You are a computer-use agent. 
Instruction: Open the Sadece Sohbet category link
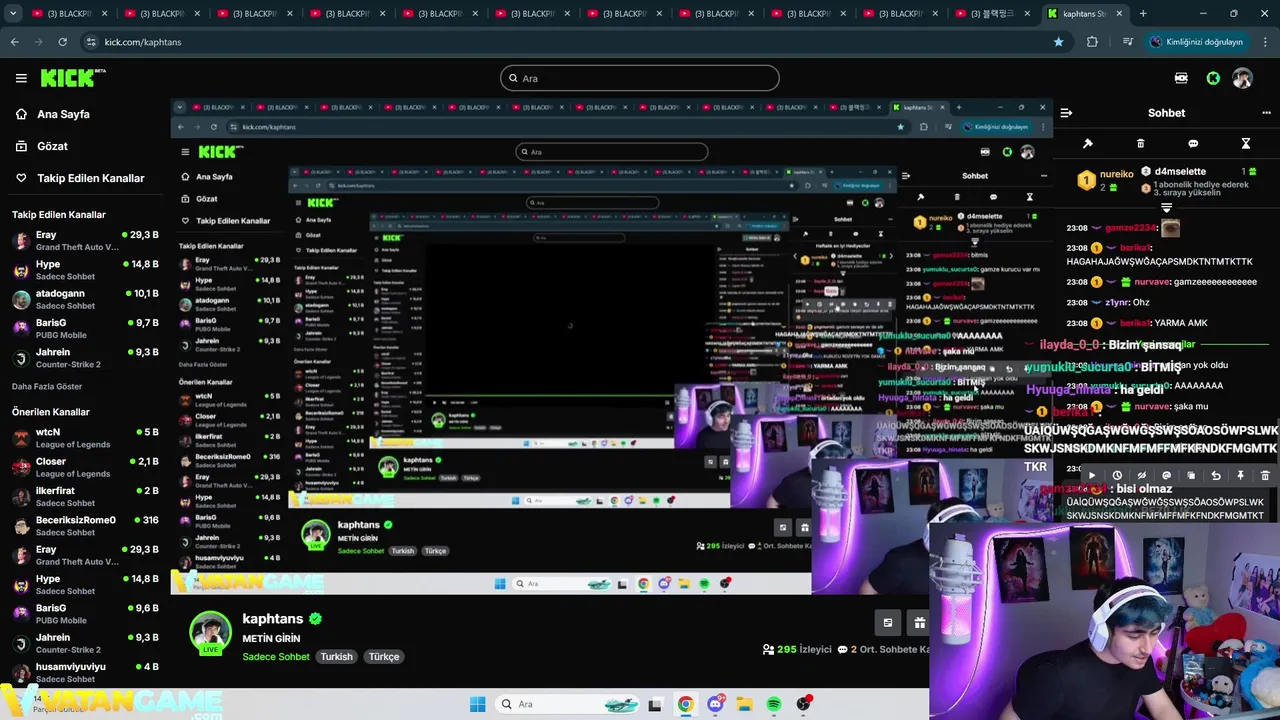tap(276, 657)
